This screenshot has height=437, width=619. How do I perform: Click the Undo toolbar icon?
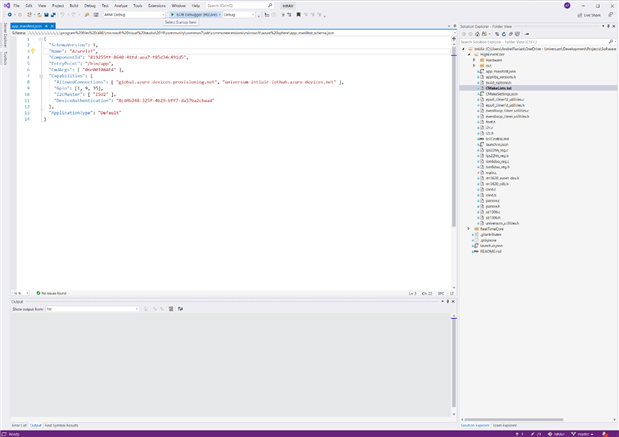point(62,16)
